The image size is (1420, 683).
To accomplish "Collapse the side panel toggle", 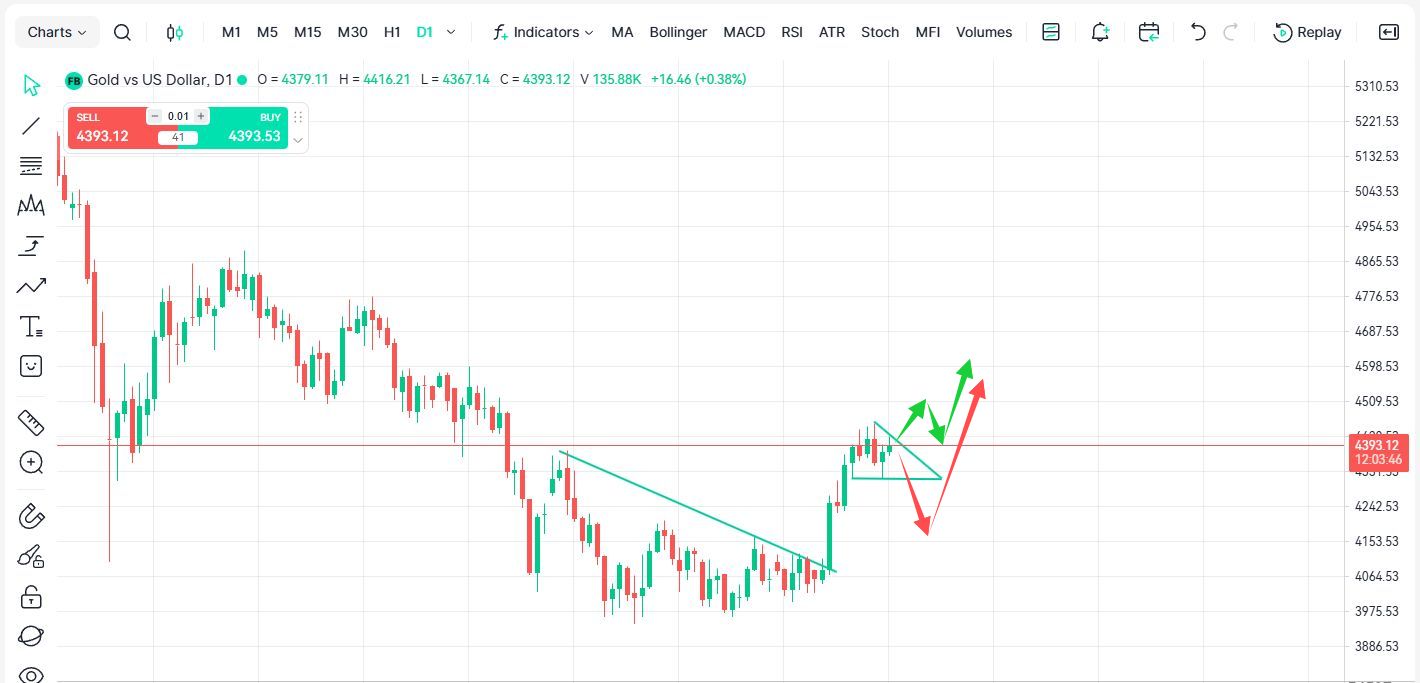I will click(1389, 32).
